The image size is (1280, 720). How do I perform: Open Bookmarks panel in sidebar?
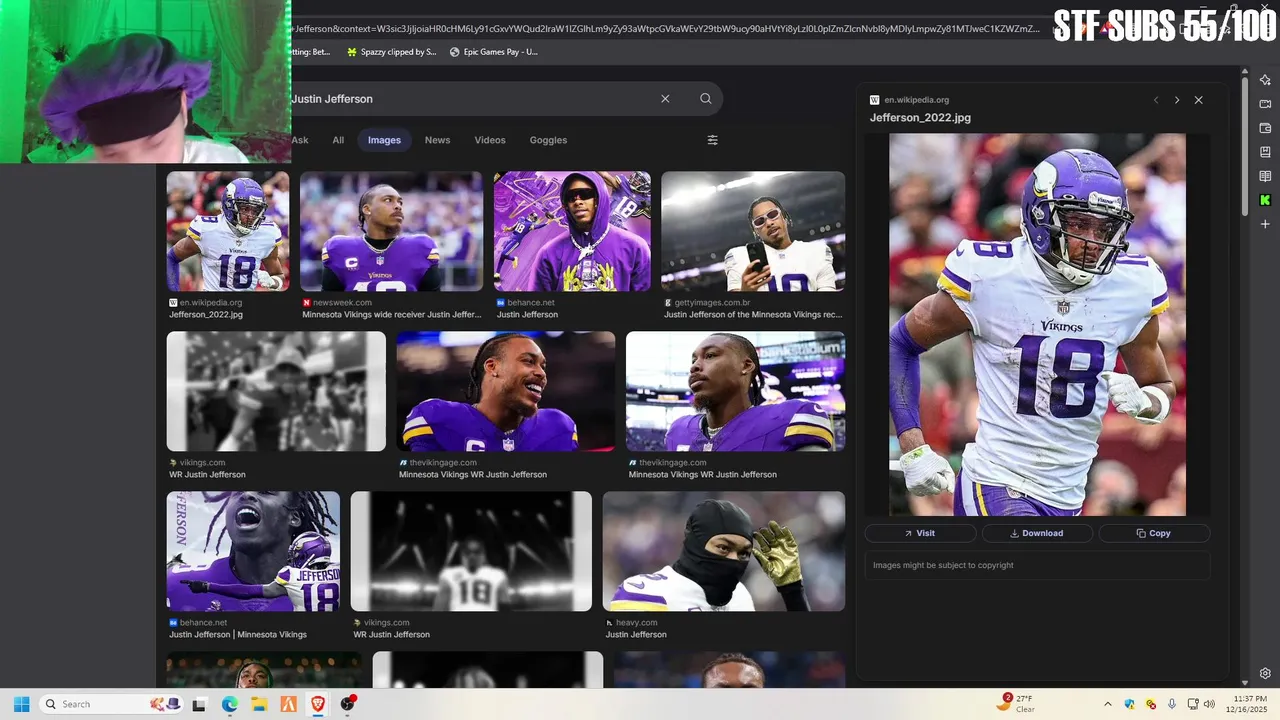pos(1265,152)
